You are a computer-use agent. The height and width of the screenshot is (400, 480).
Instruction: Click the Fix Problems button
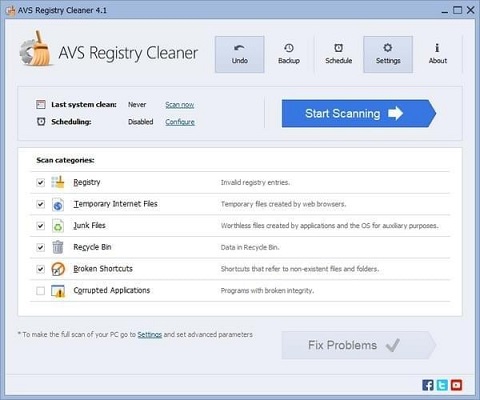pos(359,345)
